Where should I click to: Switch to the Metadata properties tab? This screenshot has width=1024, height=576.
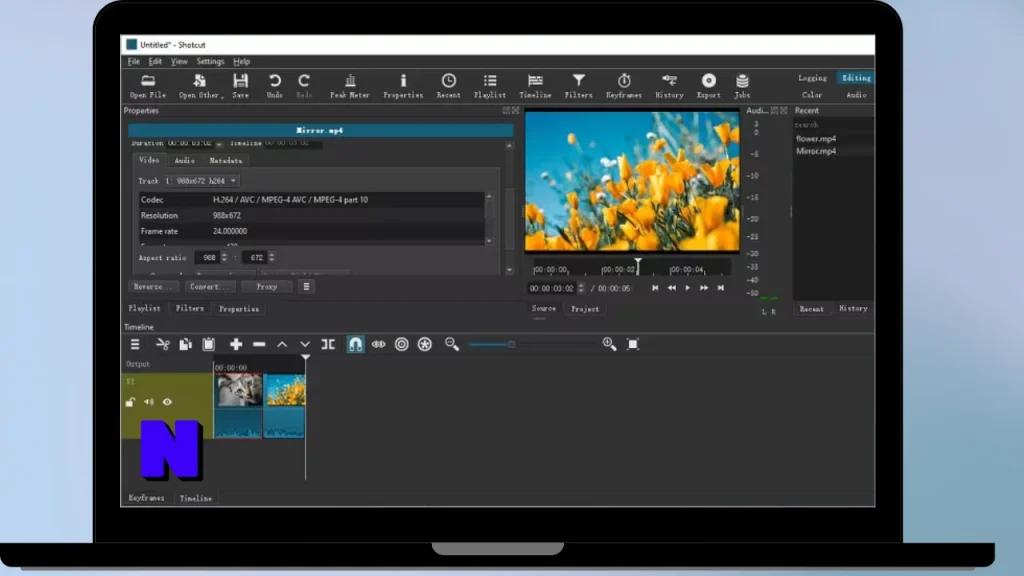[226, 161]
